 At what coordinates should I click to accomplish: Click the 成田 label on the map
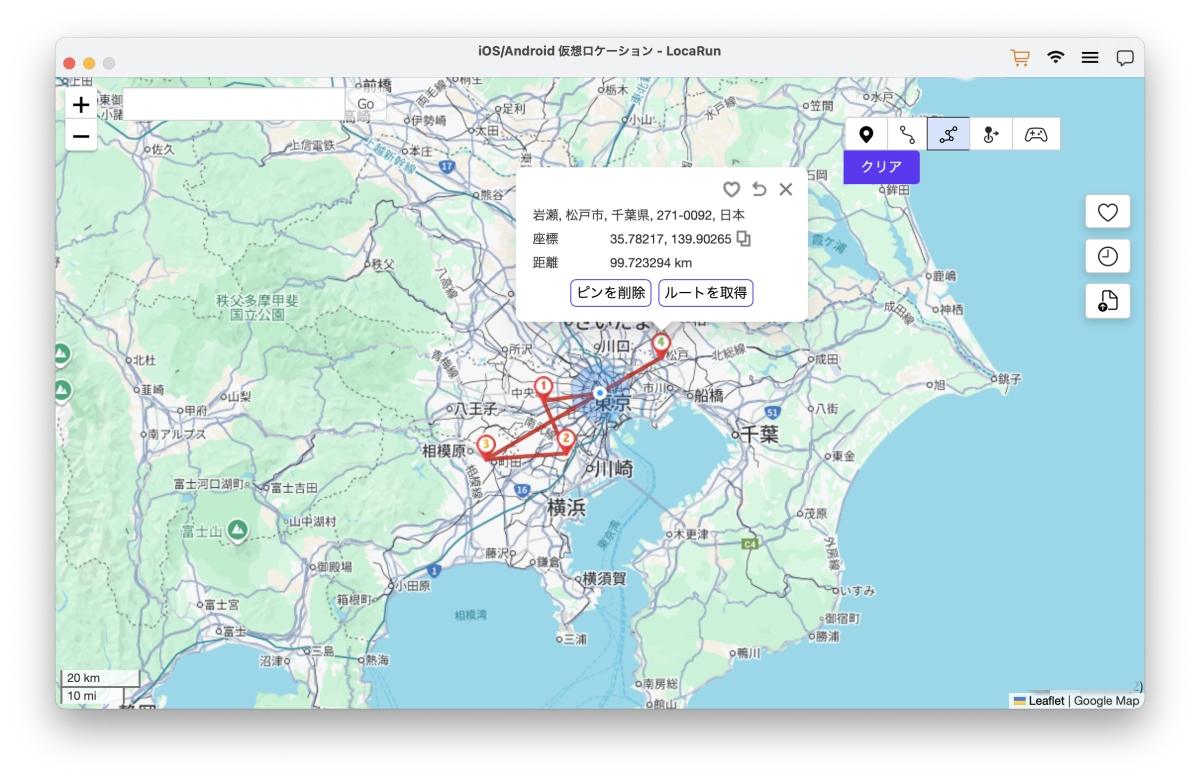(x=826, y=358)
